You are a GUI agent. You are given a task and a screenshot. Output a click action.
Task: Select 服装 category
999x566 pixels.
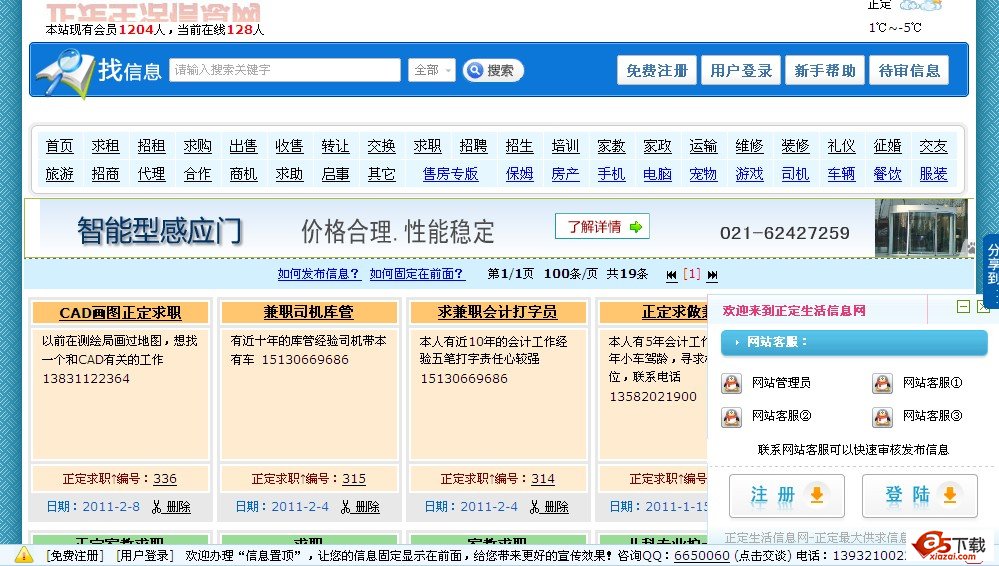pyautogui.click(x=933, y=174)
